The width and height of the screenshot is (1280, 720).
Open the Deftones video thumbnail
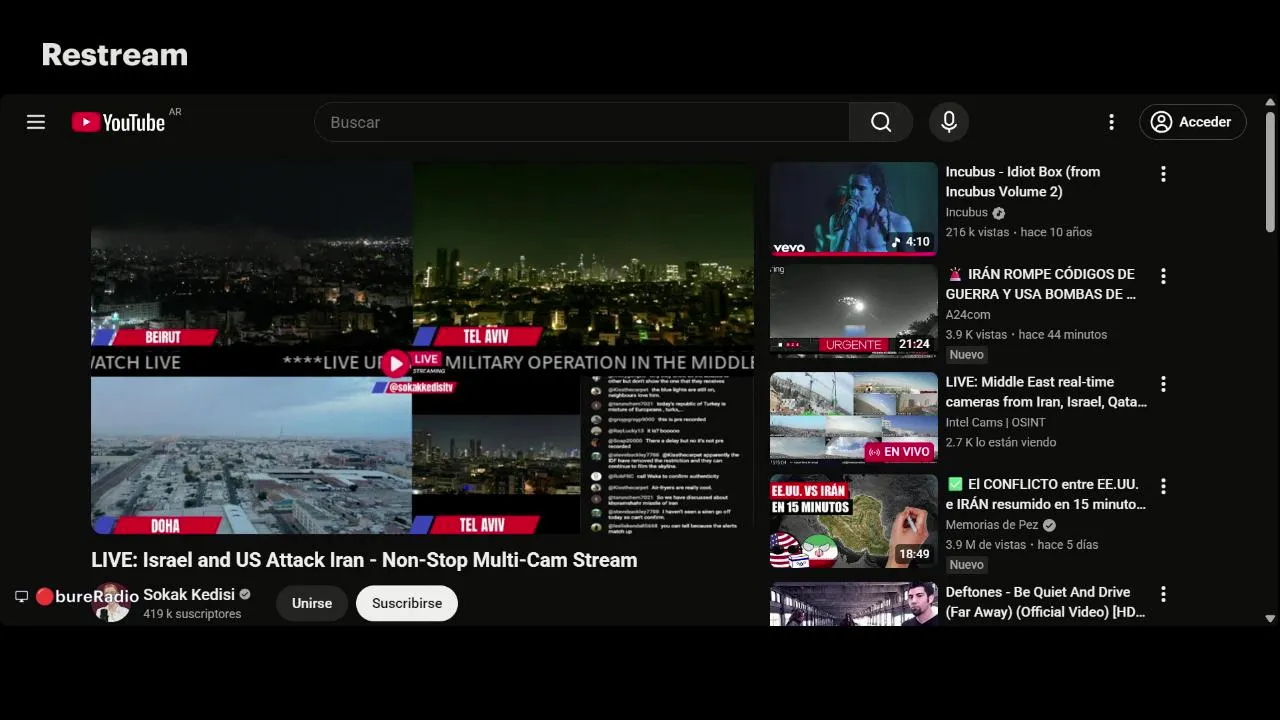(854, 604)
